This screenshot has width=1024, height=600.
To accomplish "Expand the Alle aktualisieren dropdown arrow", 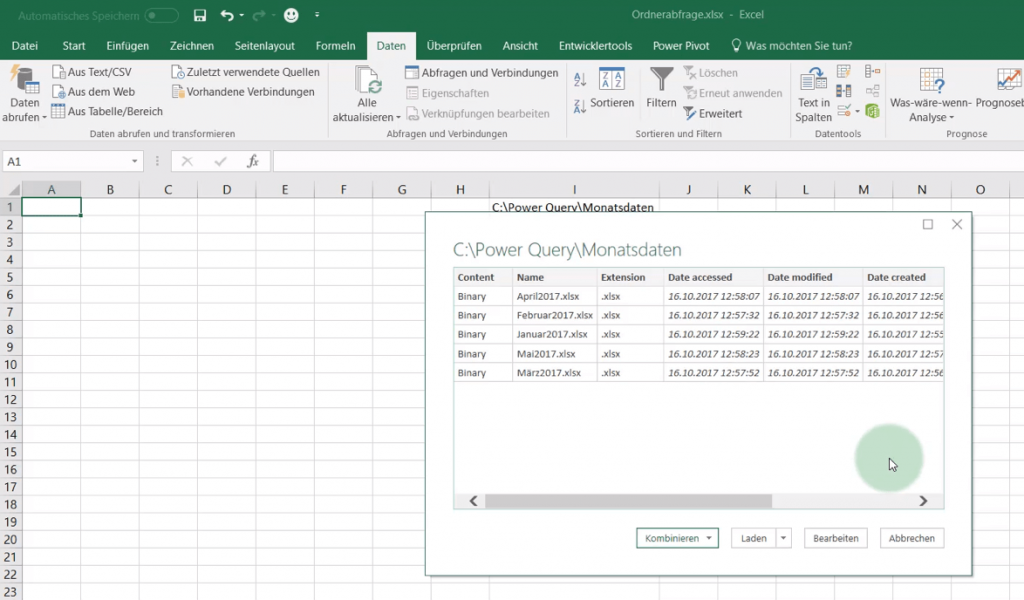I will [398, 118].
